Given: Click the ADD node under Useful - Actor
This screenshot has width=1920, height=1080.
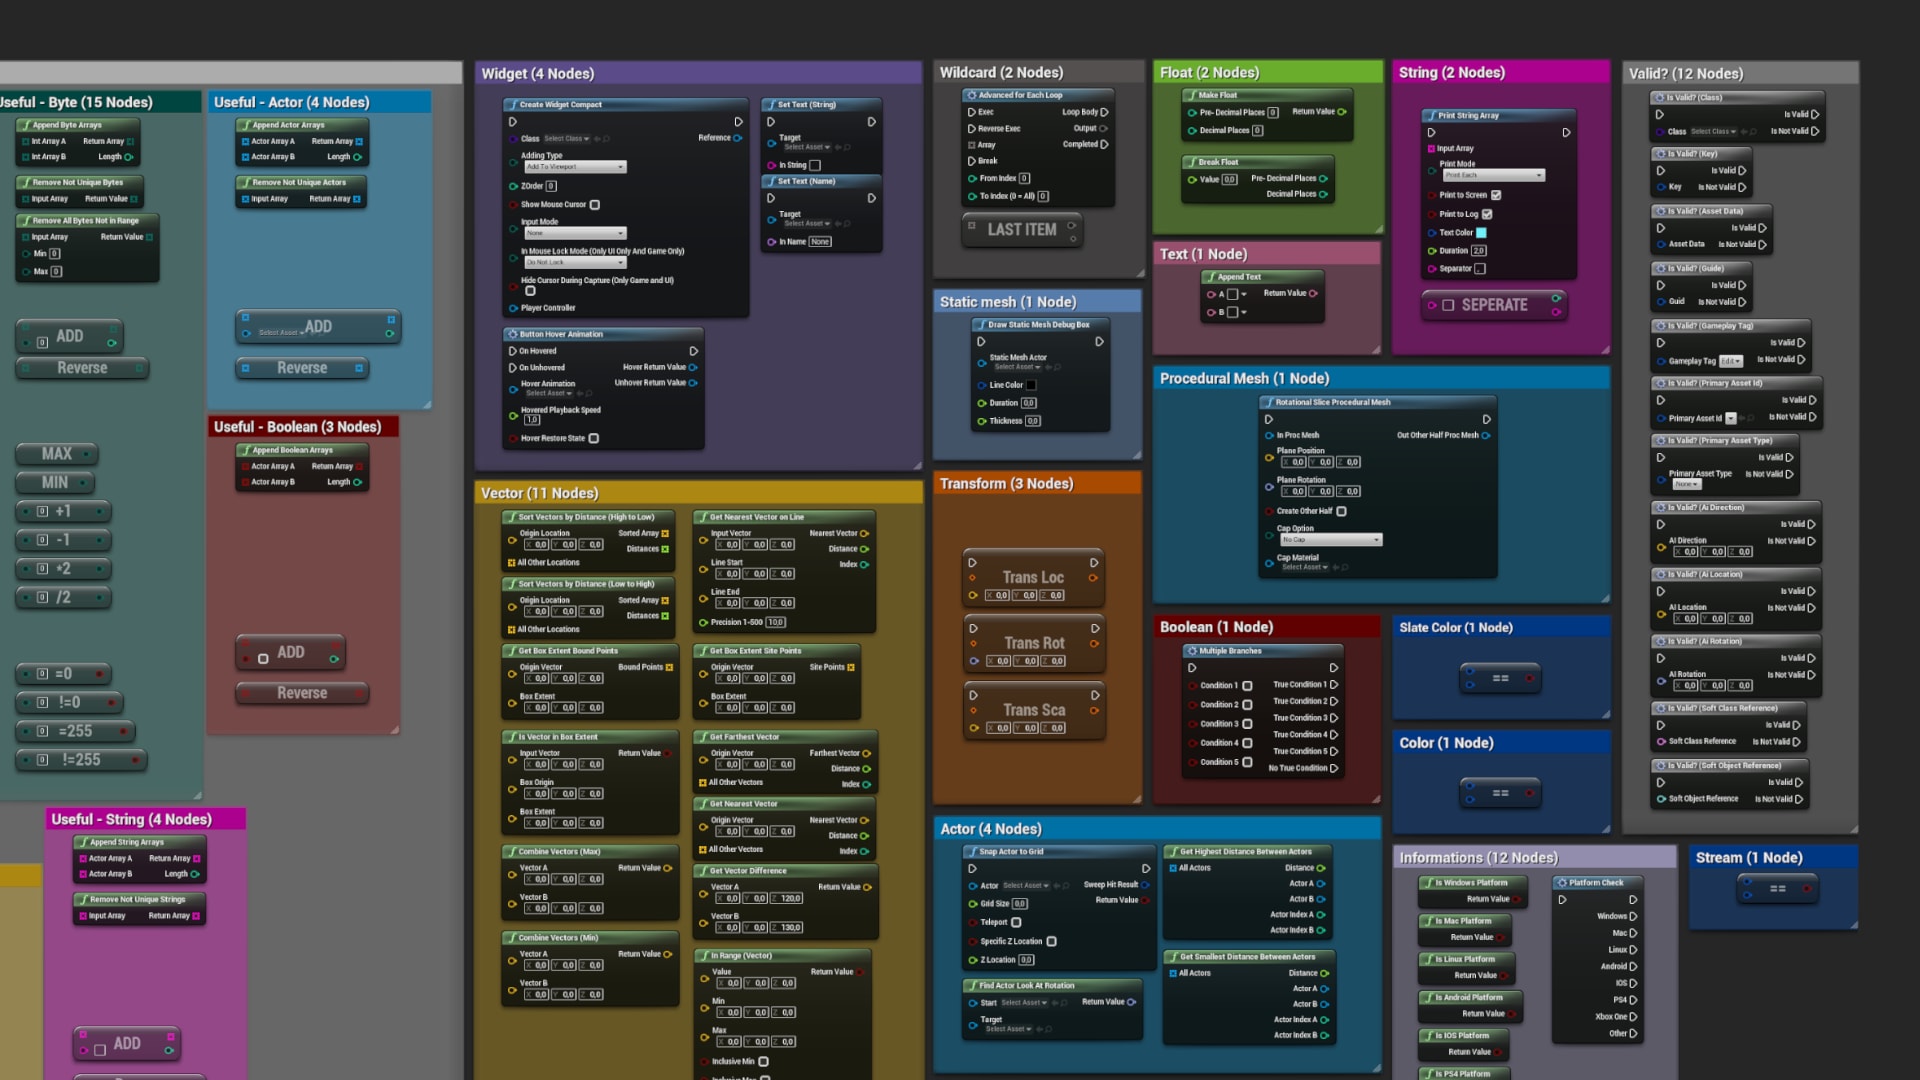Looking at the screenshot, I should 318,326.
